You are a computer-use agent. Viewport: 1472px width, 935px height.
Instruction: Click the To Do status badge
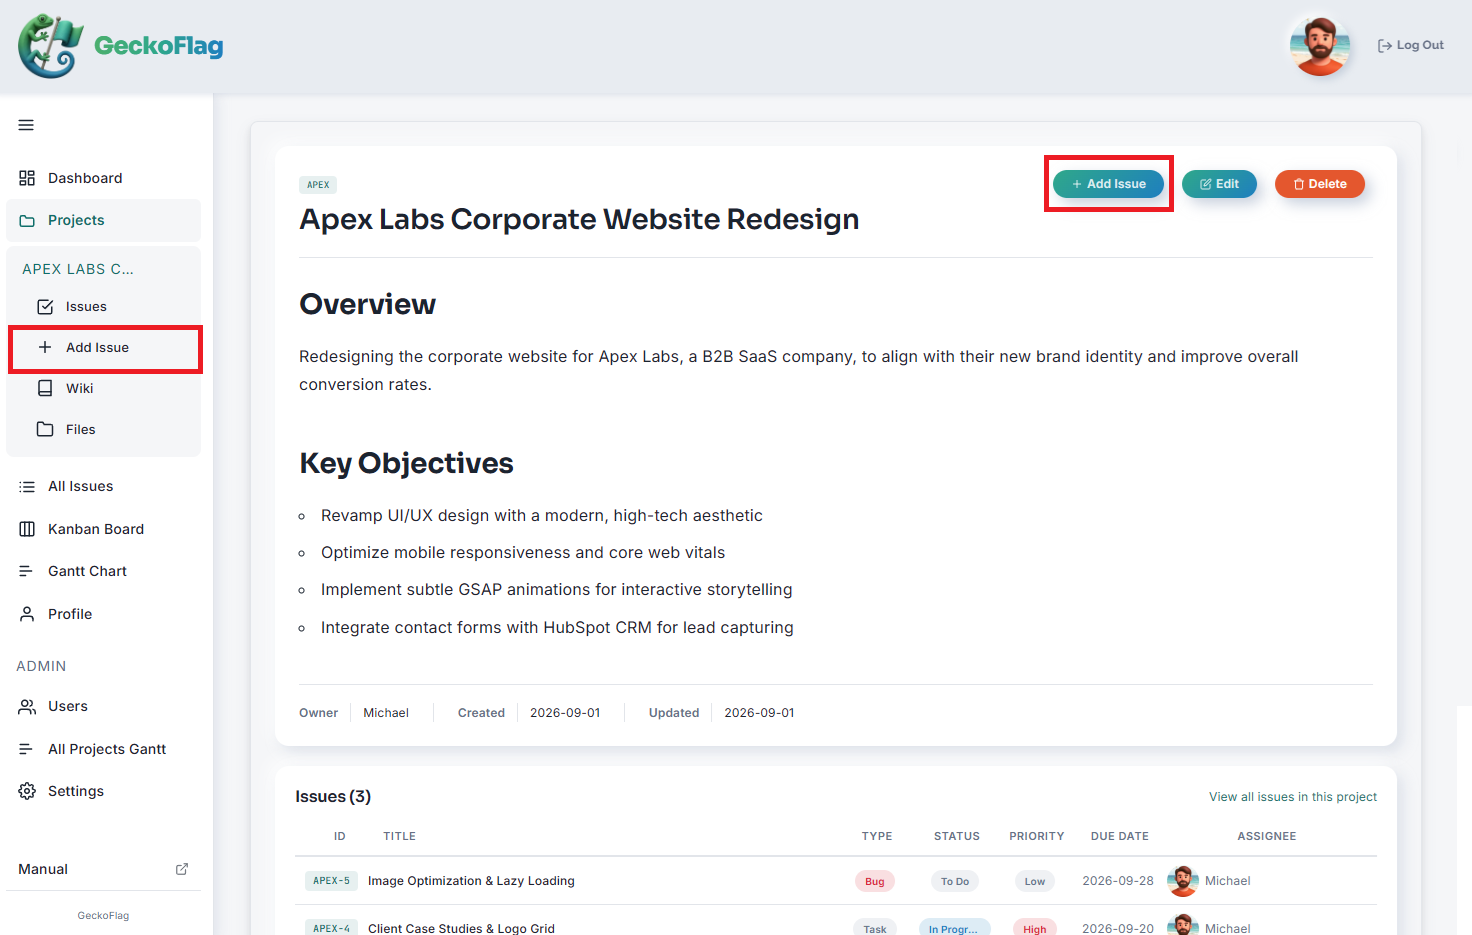click(955, 881)
